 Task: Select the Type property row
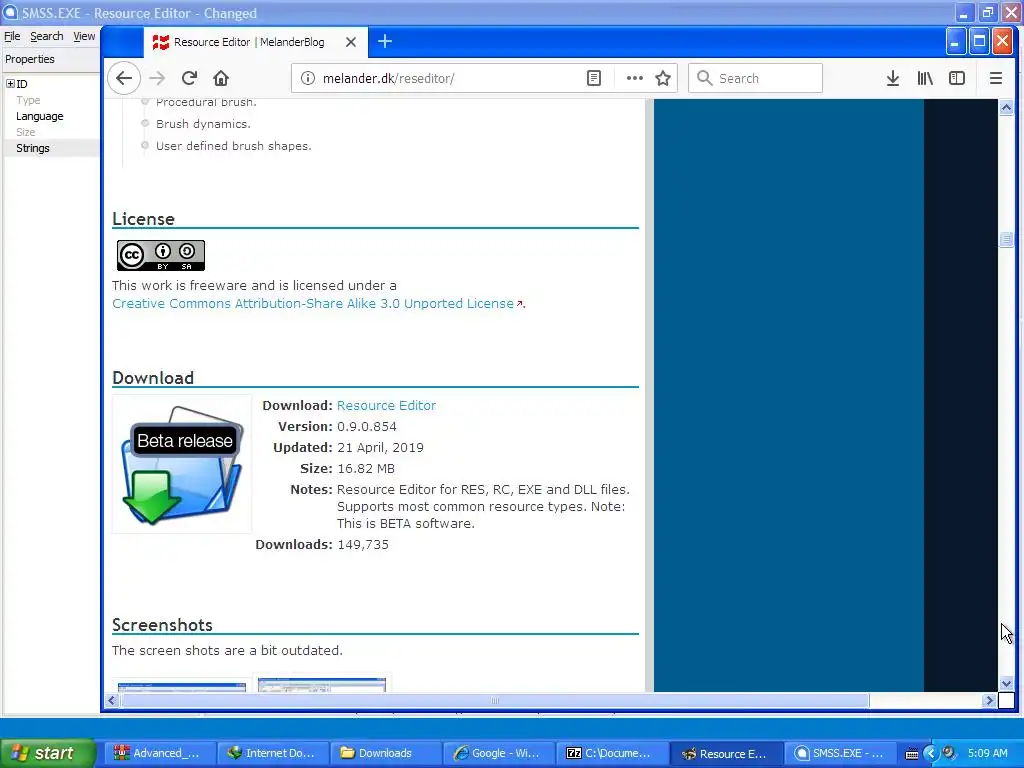(28, 100)
